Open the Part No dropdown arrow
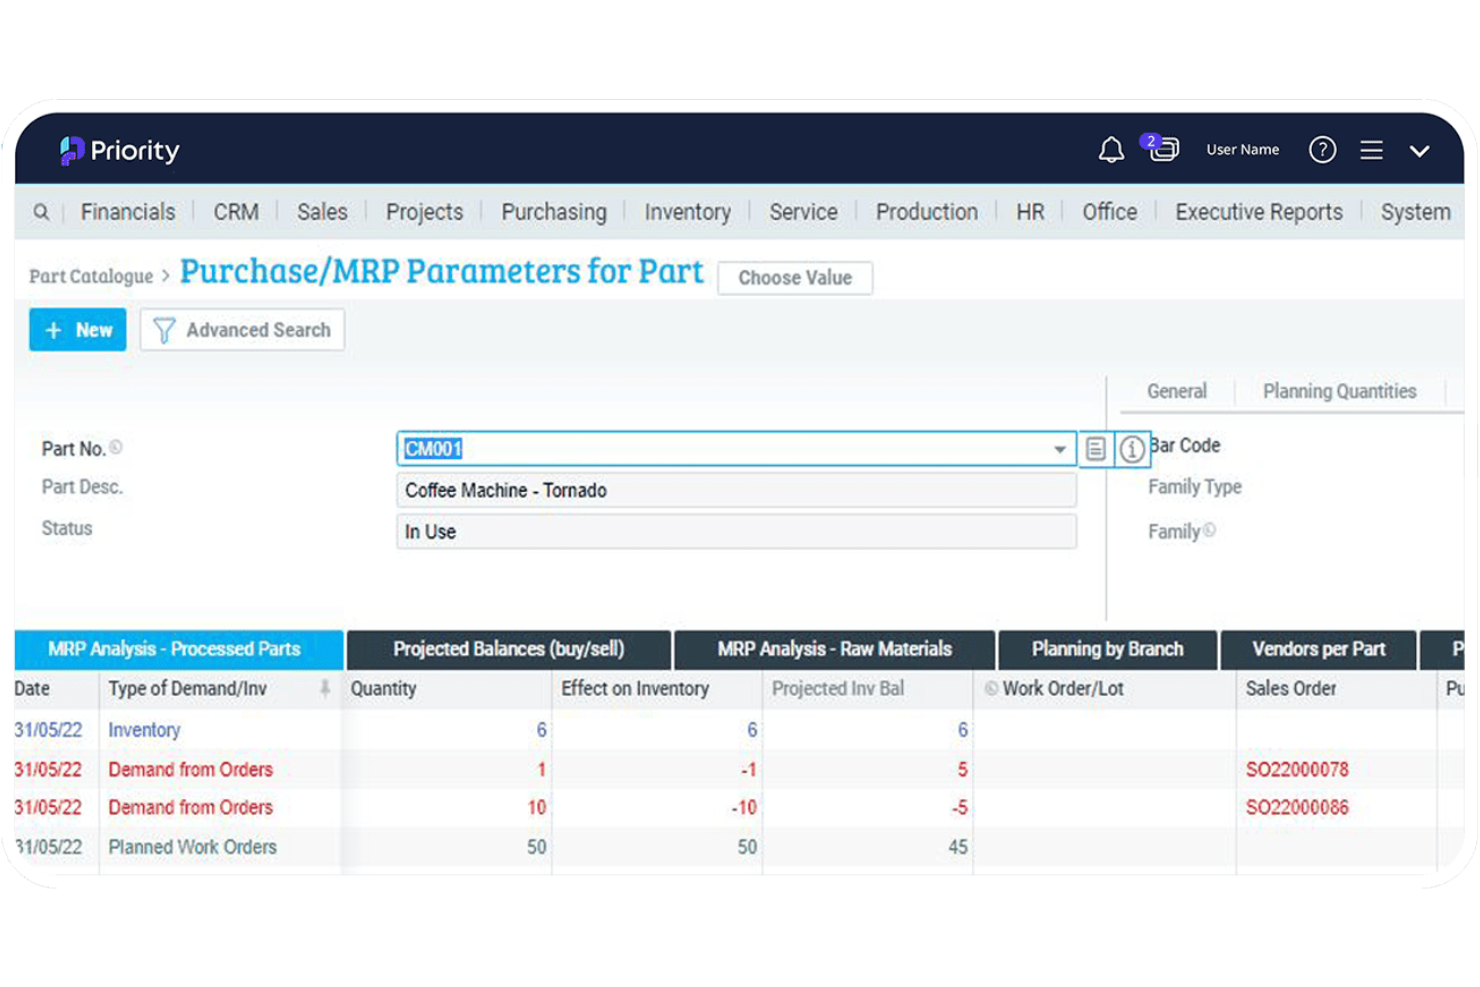Image resolution: width=1480 pixels, height=987 pixels. [x=1060, y=449]
